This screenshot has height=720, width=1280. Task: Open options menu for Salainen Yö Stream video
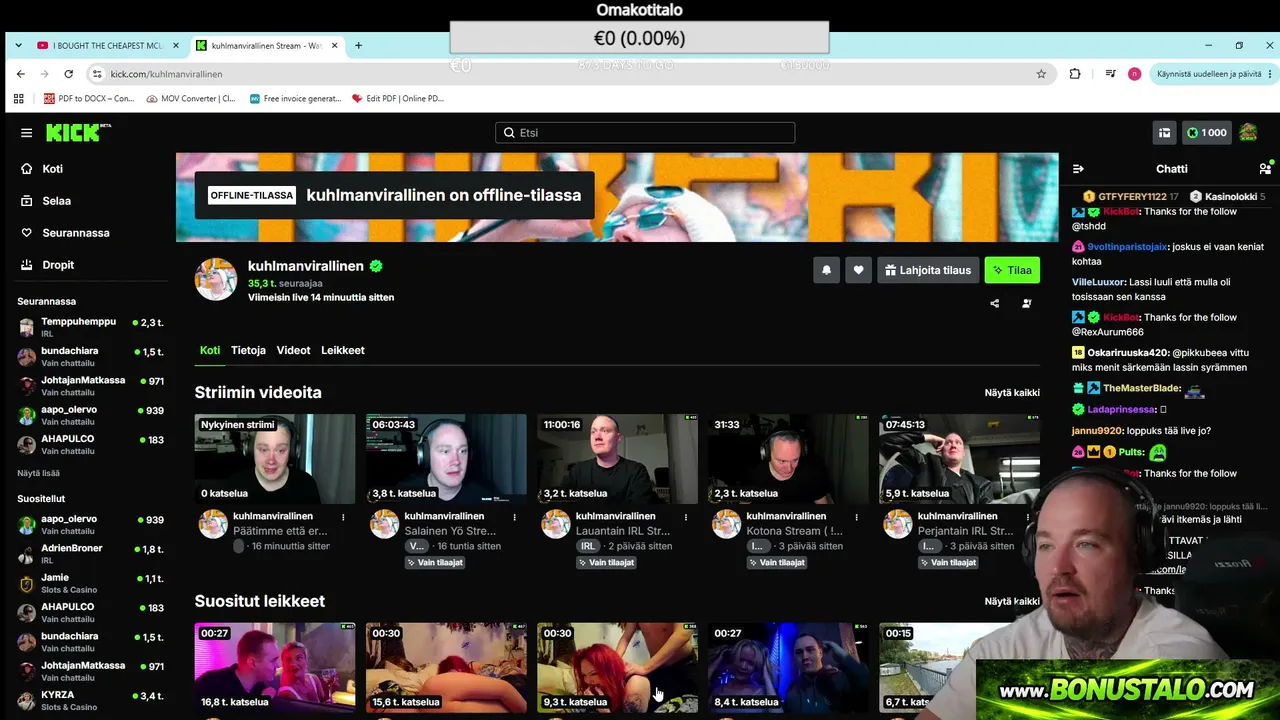point(514,517)
